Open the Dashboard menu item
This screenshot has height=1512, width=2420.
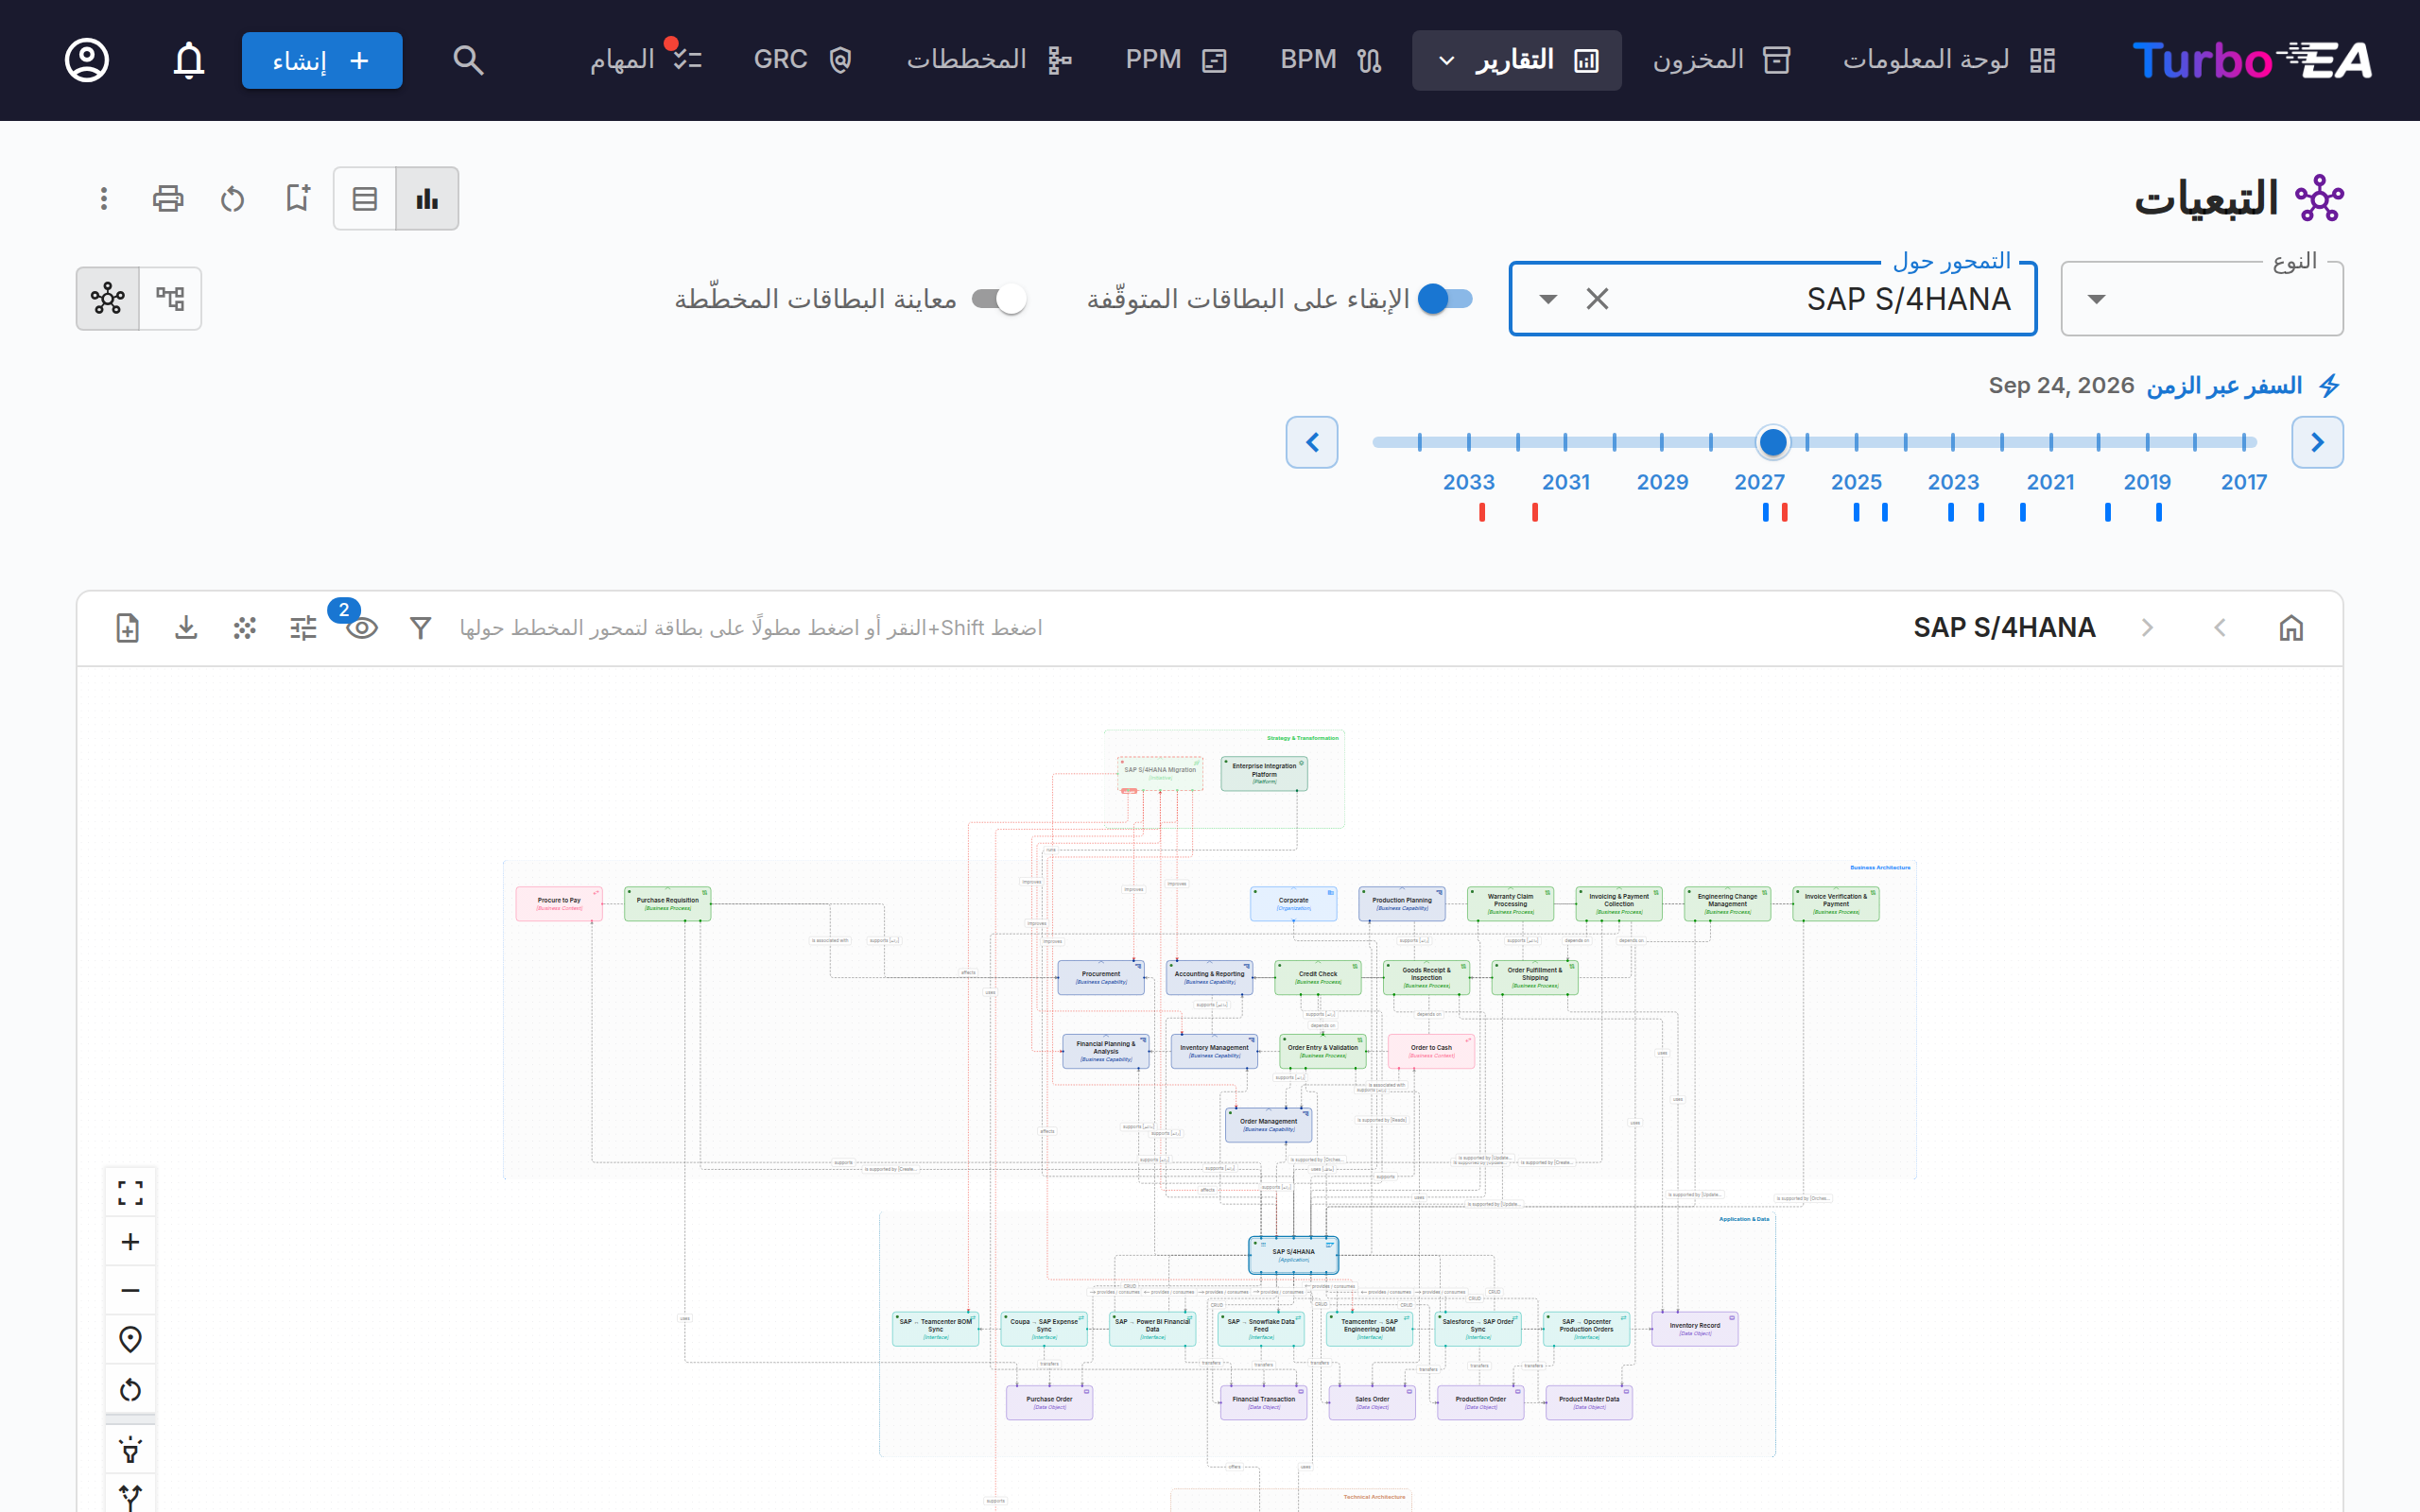(x=1948, y=60)
